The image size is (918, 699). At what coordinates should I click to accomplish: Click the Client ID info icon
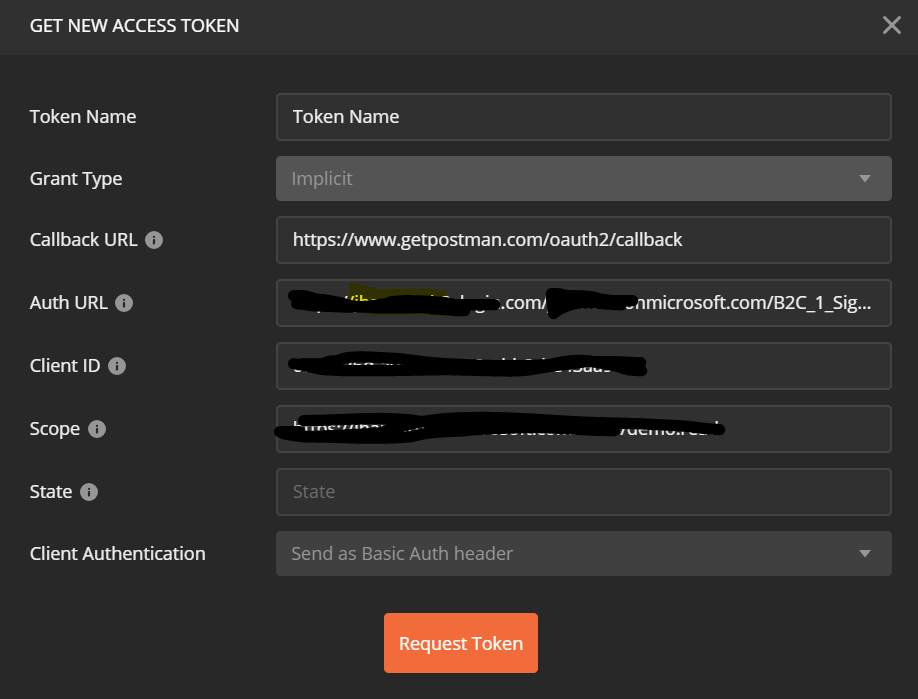[x=114, y=366]
